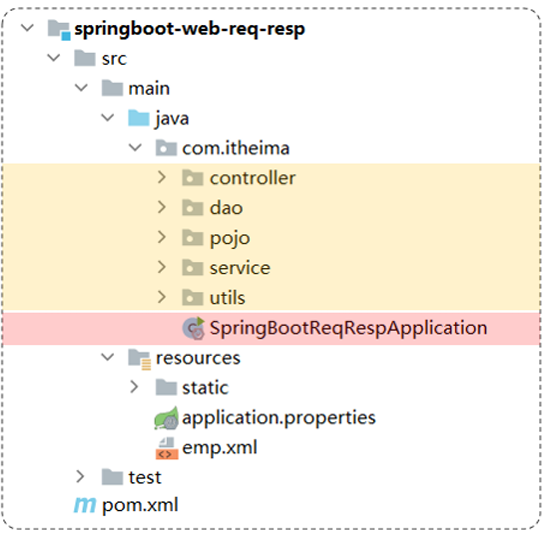Screen dimensions: 544x533
Task: Collapse the java source folder chevron
Action: [108, 117]
